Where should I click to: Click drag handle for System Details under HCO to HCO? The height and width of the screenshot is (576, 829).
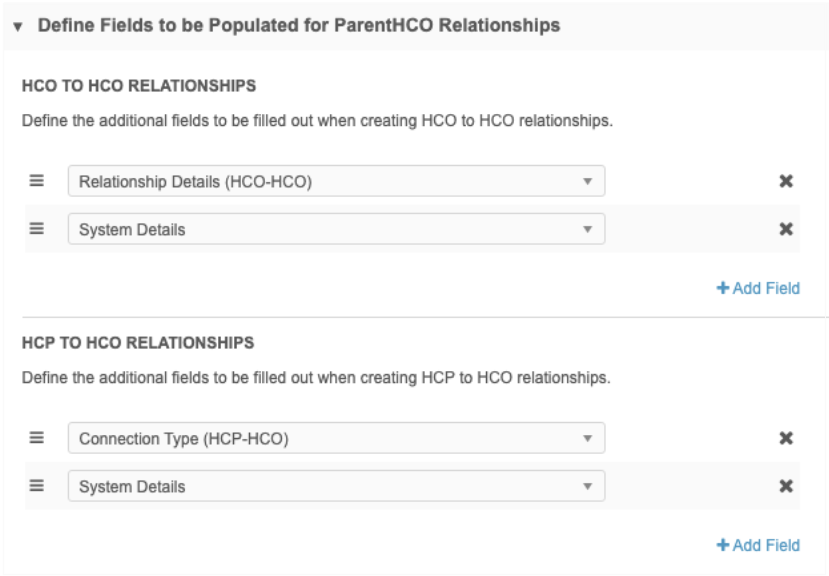37,229
